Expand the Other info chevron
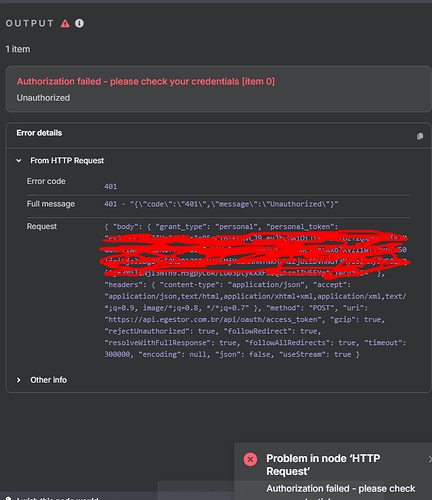Screen dimensions: 432x500 (x=19, y=380)
